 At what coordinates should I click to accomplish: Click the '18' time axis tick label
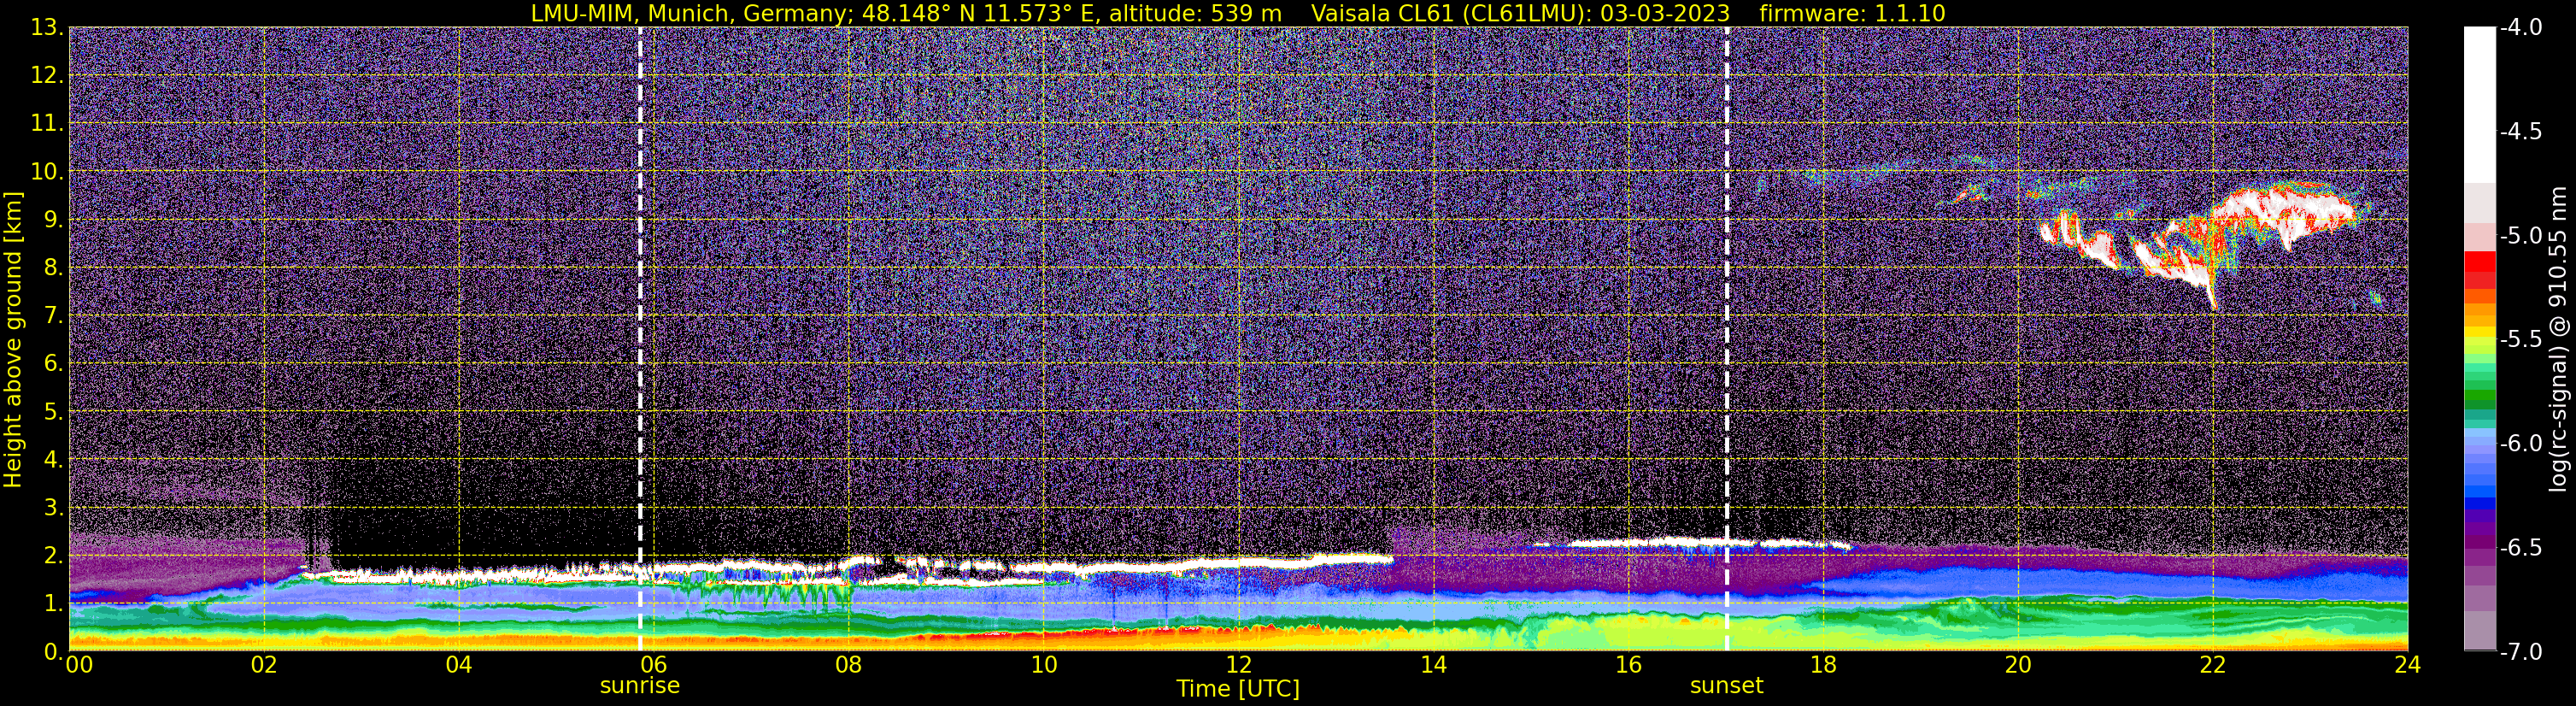pos(1824,665)
